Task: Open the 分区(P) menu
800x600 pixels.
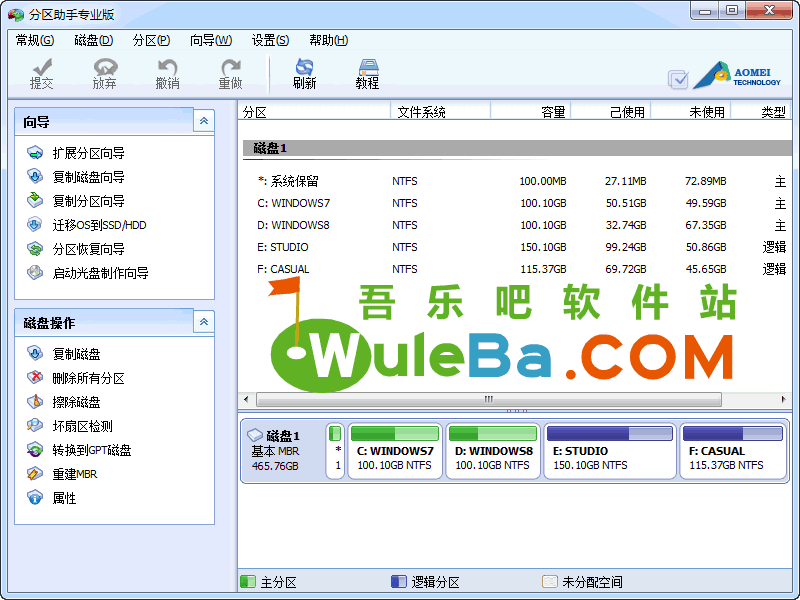Action: [151, 40]
